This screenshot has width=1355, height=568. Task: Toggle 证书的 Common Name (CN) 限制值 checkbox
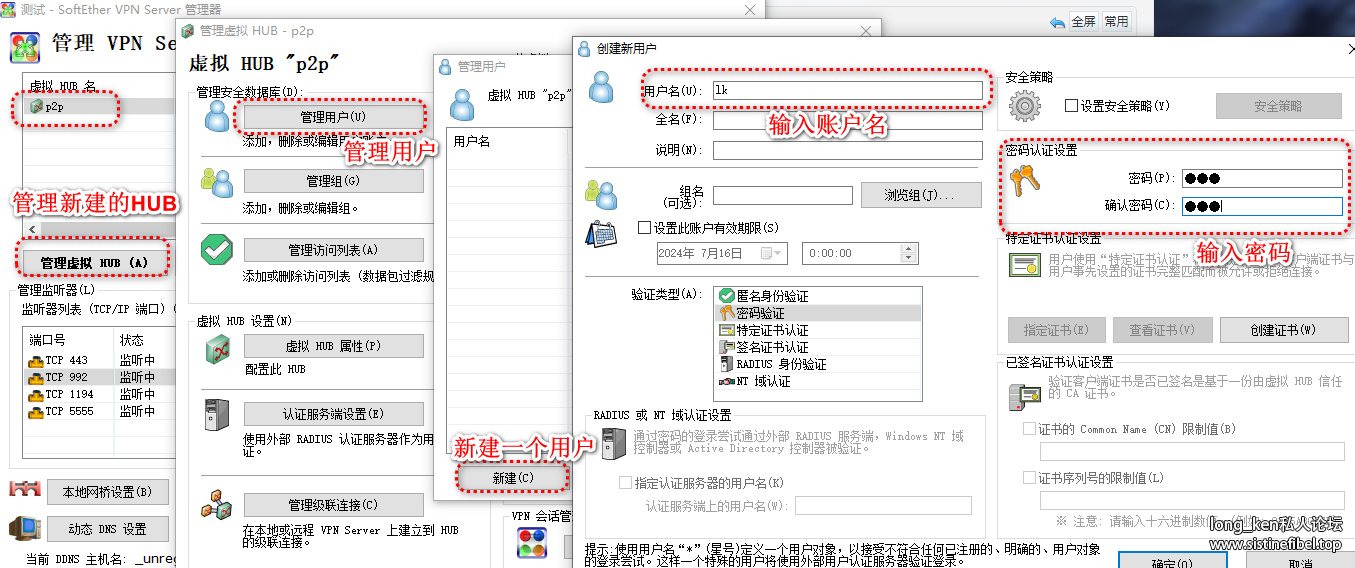1030,429
